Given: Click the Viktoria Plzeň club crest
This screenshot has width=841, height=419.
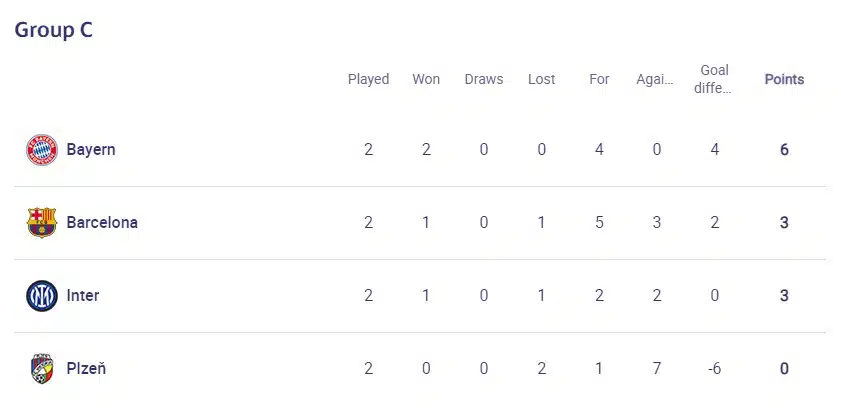Looking at the screenshot, I should tap(42, 369).
